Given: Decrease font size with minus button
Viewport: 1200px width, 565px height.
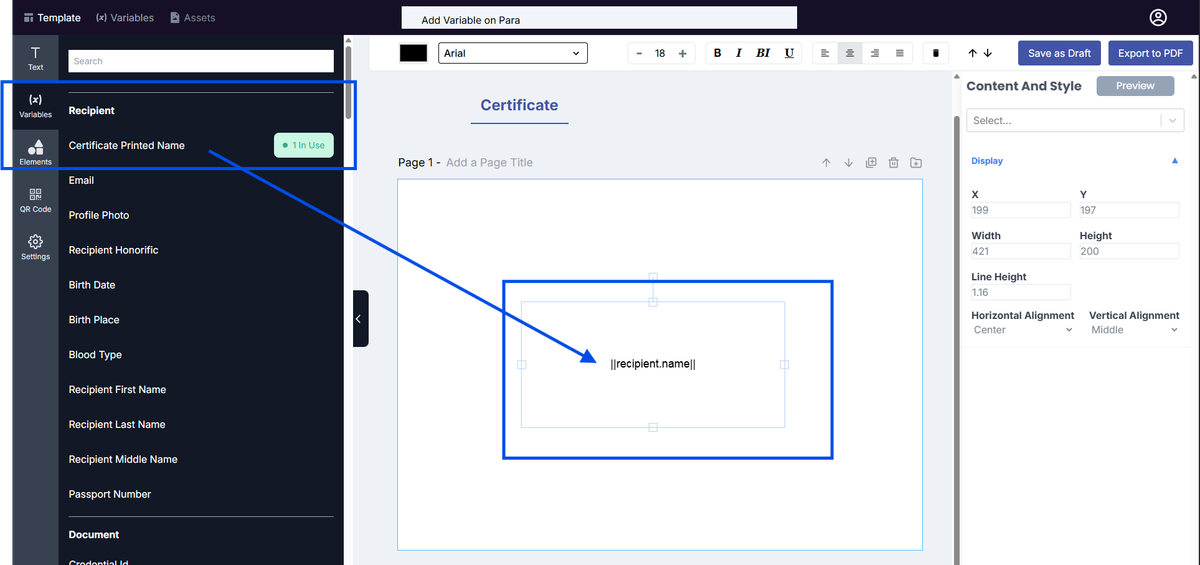Looking at the screenshot, I should coord(639,53).
